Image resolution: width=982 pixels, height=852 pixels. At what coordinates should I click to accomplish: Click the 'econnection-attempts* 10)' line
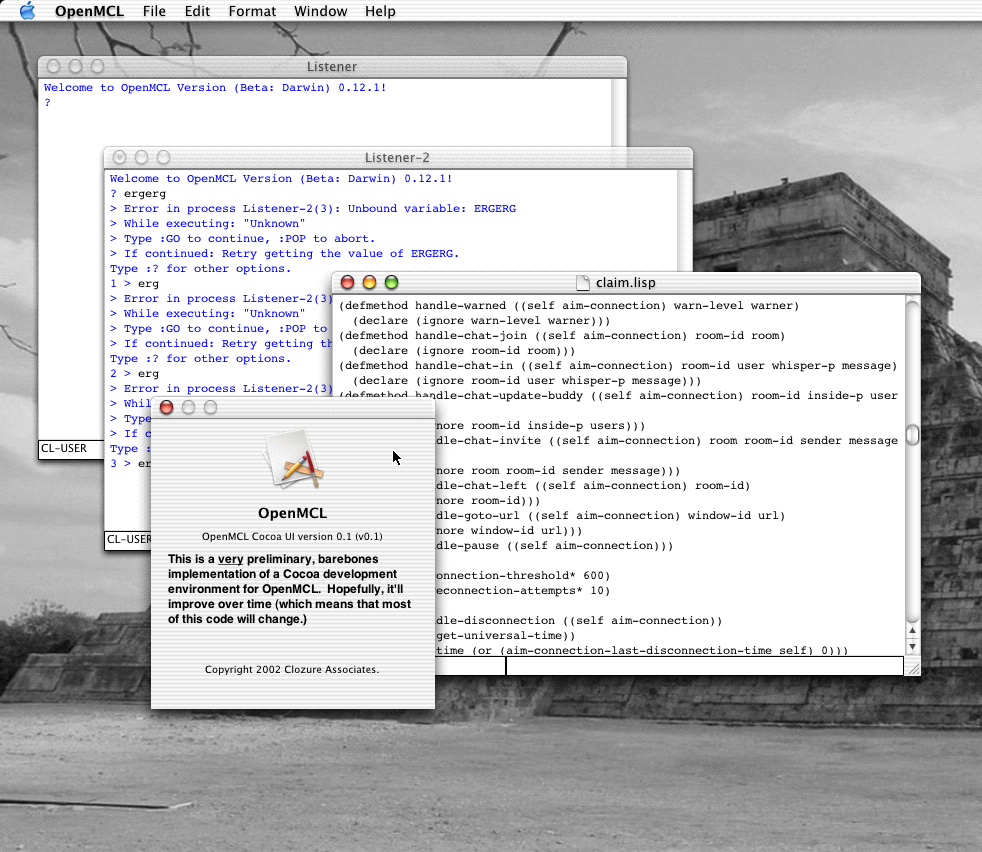[523, 591]
